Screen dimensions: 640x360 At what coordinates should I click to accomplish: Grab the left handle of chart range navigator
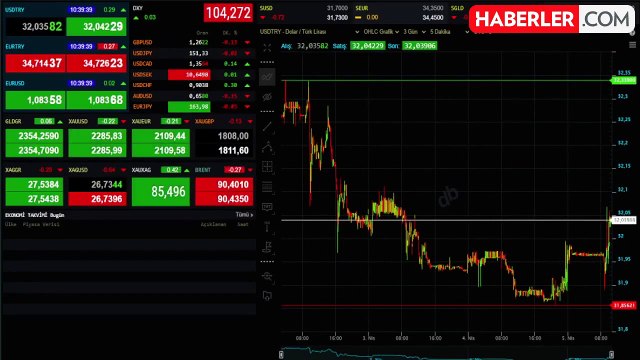click(281, 355)
